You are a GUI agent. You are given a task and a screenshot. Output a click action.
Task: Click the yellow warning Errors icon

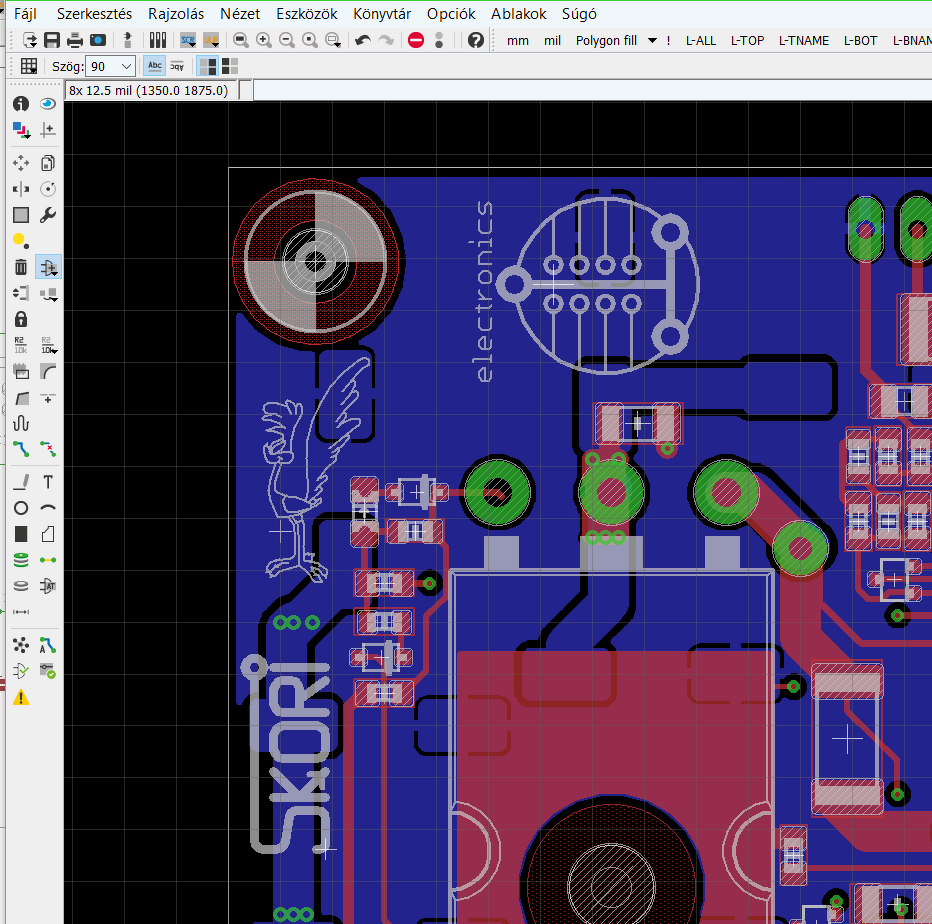pos(21,698)
